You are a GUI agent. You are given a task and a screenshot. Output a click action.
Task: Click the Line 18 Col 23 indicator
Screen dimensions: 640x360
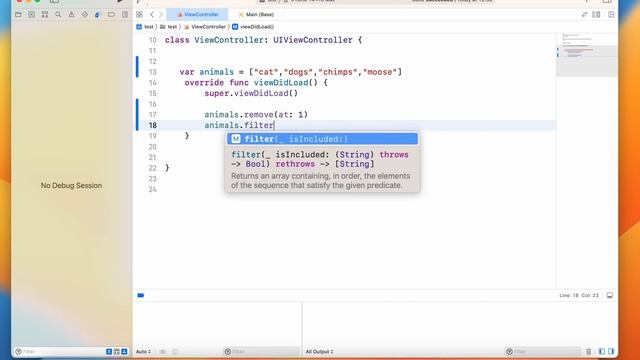click(579, 295)
